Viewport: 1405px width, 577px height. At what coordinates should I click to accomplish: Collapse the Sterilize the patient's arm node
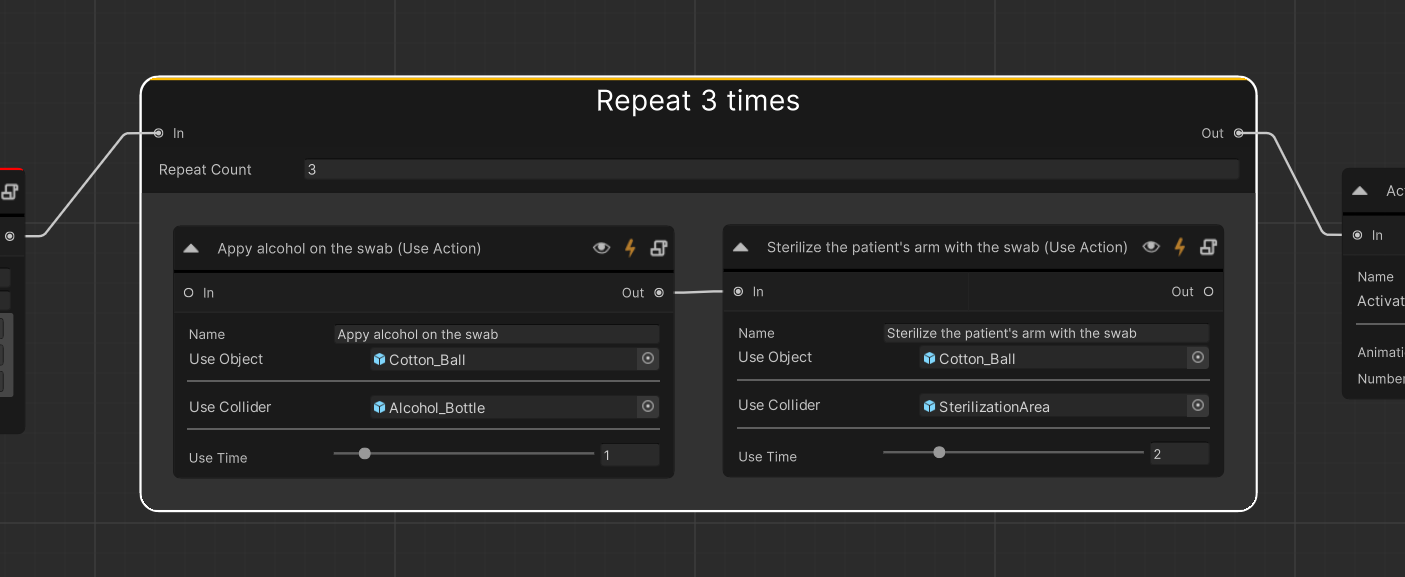point(740,246)
